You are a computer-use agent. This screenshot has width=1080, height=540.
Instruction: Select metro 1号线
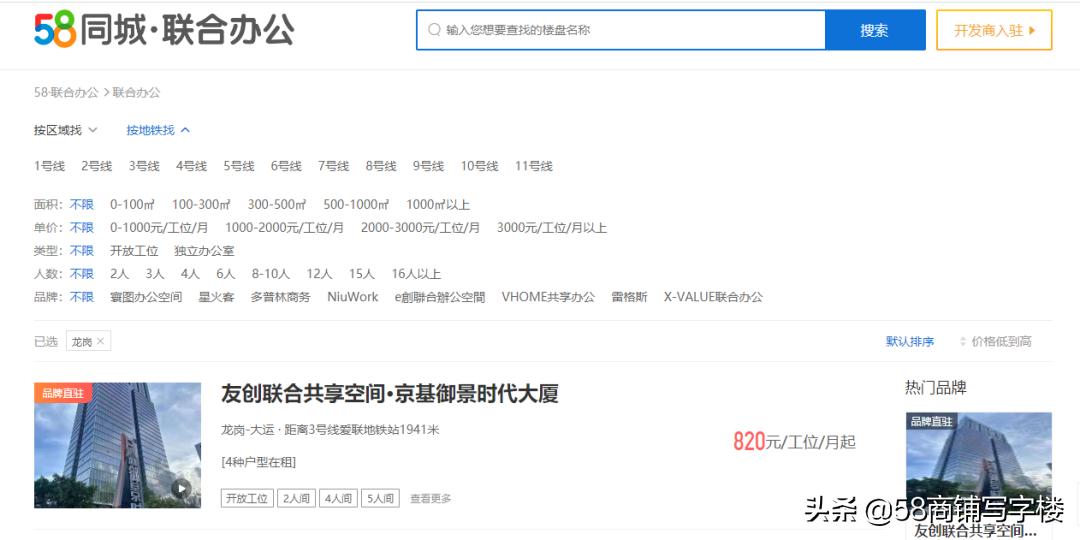49,166
